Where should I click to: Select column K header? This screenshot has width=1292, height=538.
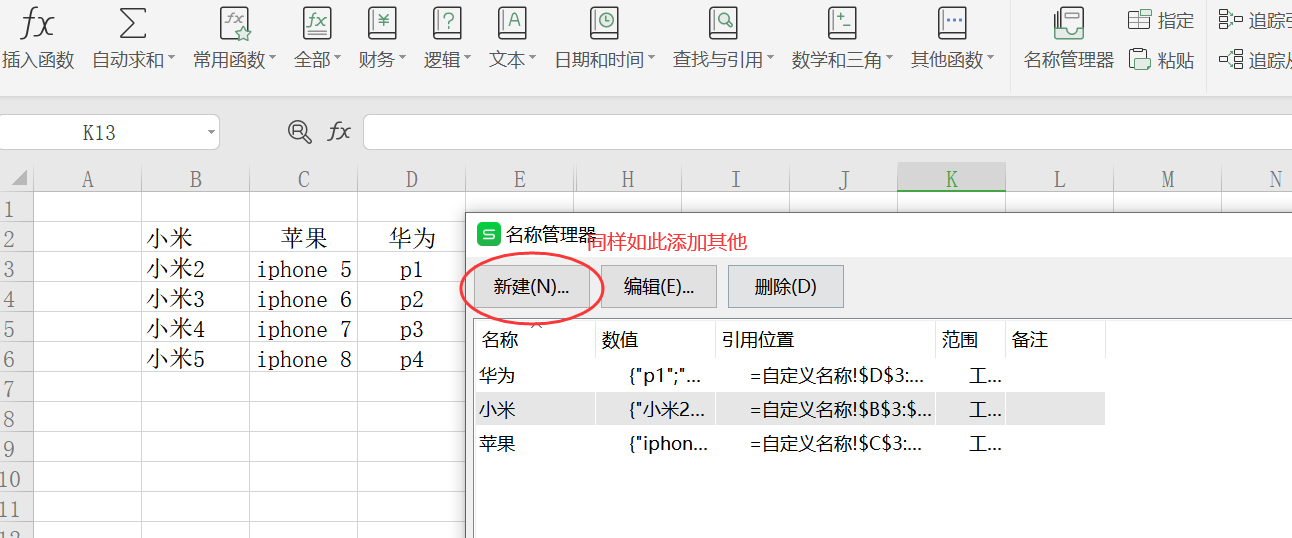(x=952, y=179)
